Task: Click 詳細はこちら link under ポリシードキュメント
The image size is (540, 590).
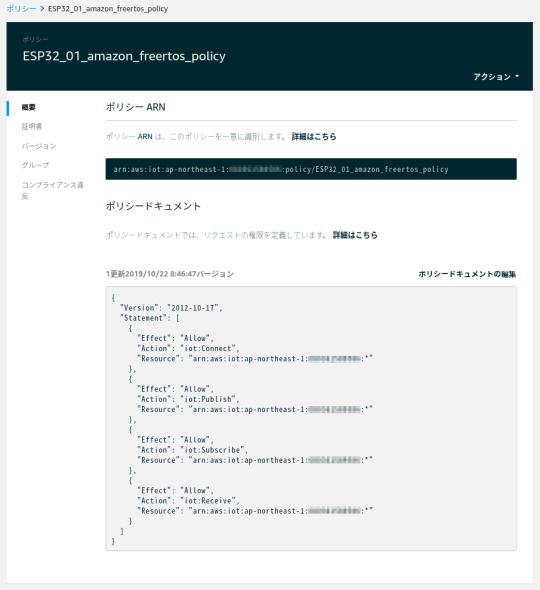Action: click(355, 235)
